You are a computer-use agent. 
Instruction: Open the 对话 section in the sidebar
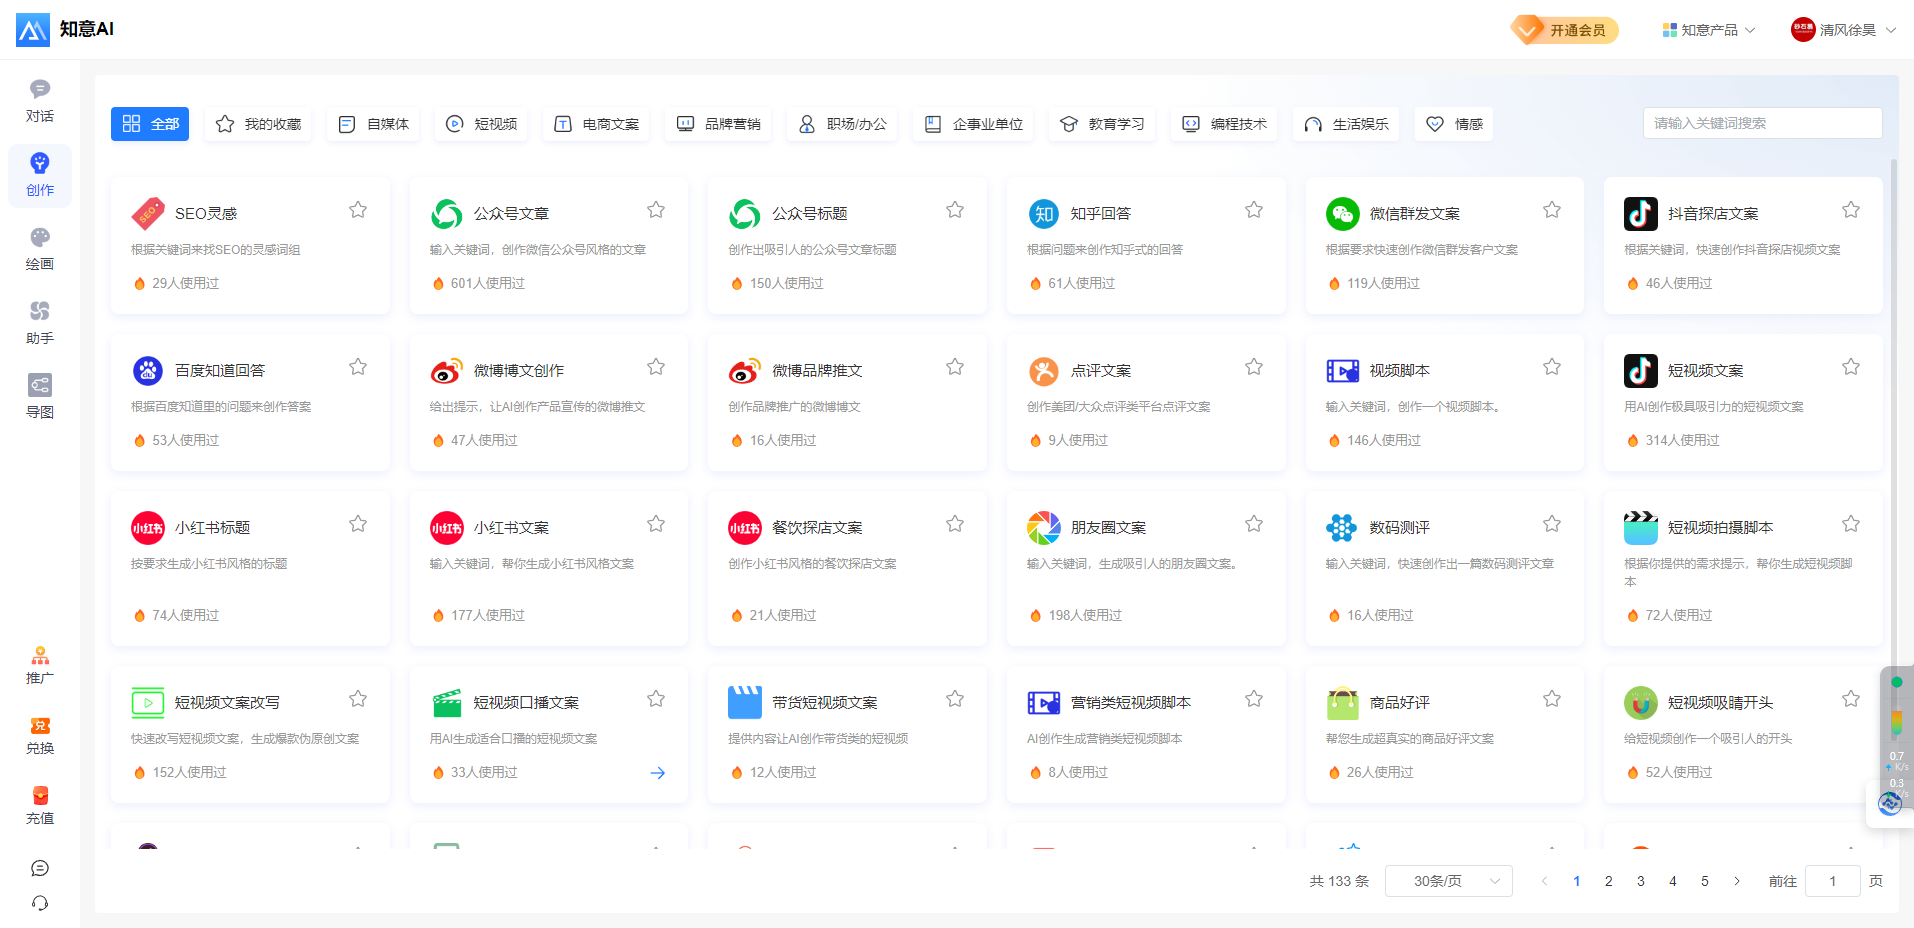(39, 100)
